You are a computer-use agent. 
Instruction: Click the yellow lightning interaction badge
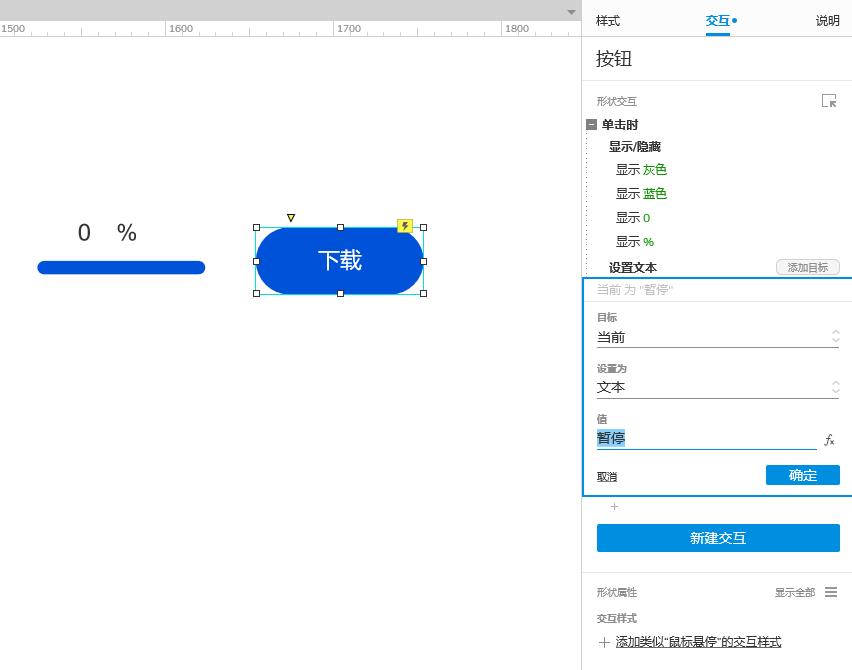[x=405, y=226]
